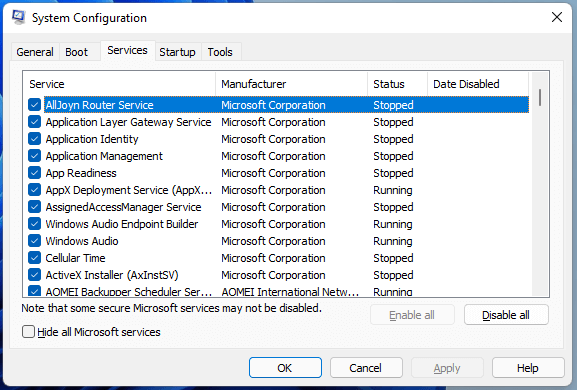The image size is (577, 390).
Task: Click Running status of AppX Deployment Service
Action: 393,190
